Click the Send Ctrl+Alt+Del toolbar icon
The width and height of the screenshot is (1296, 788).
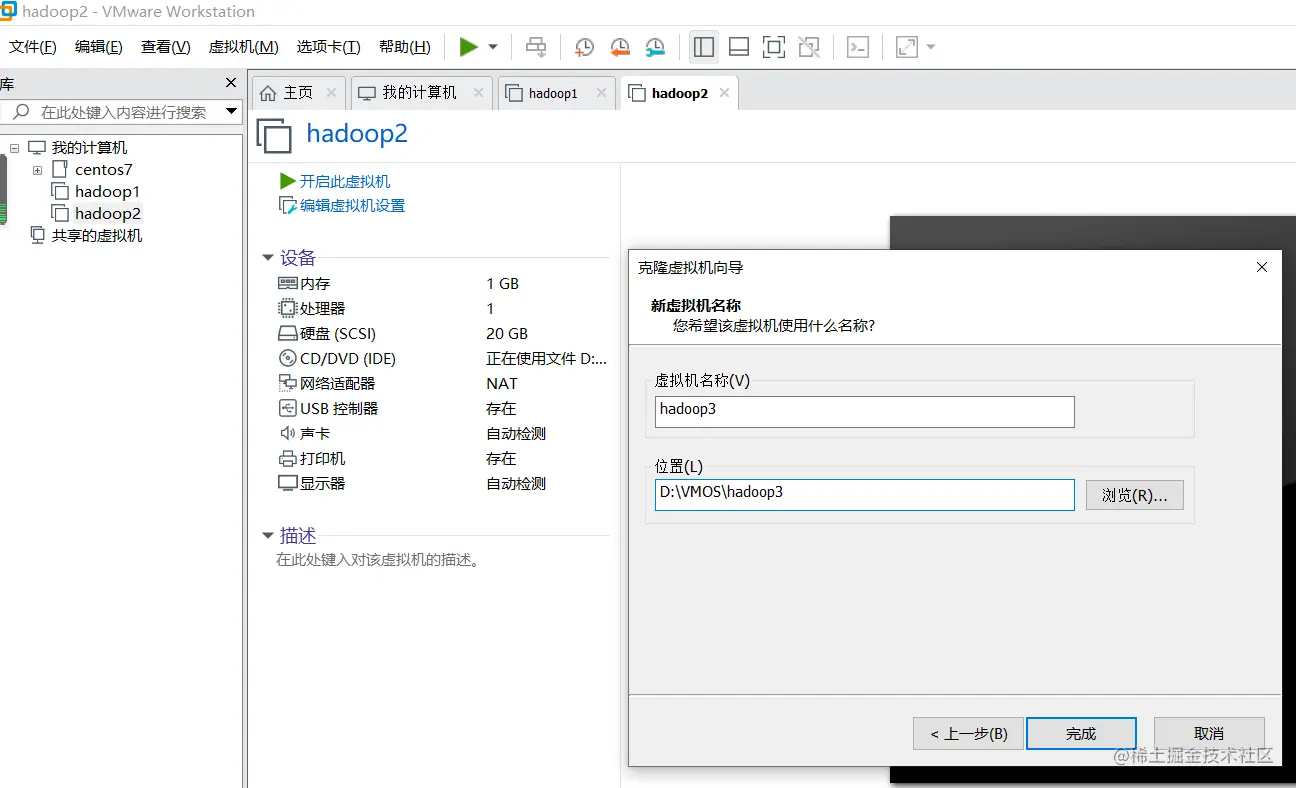(x=536, y=47)
